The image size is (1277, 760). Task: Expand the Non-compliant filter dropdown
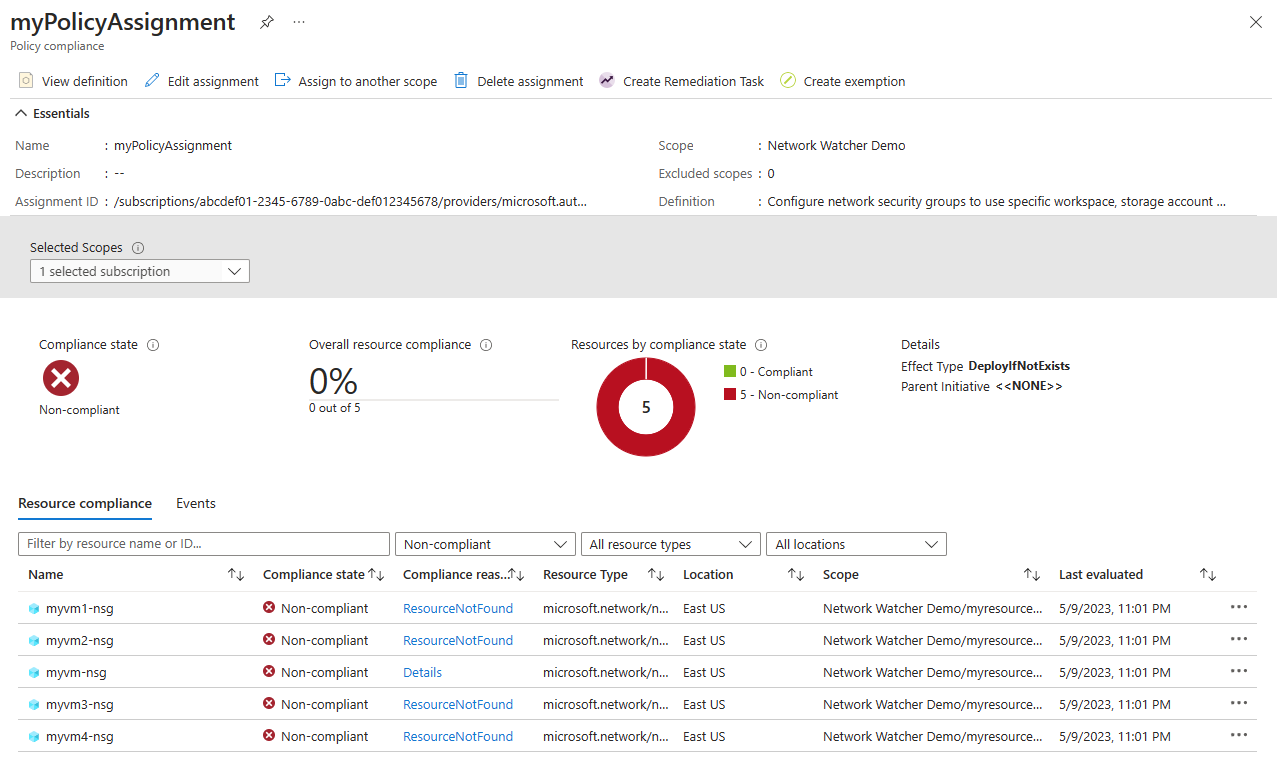pos(485,544)
